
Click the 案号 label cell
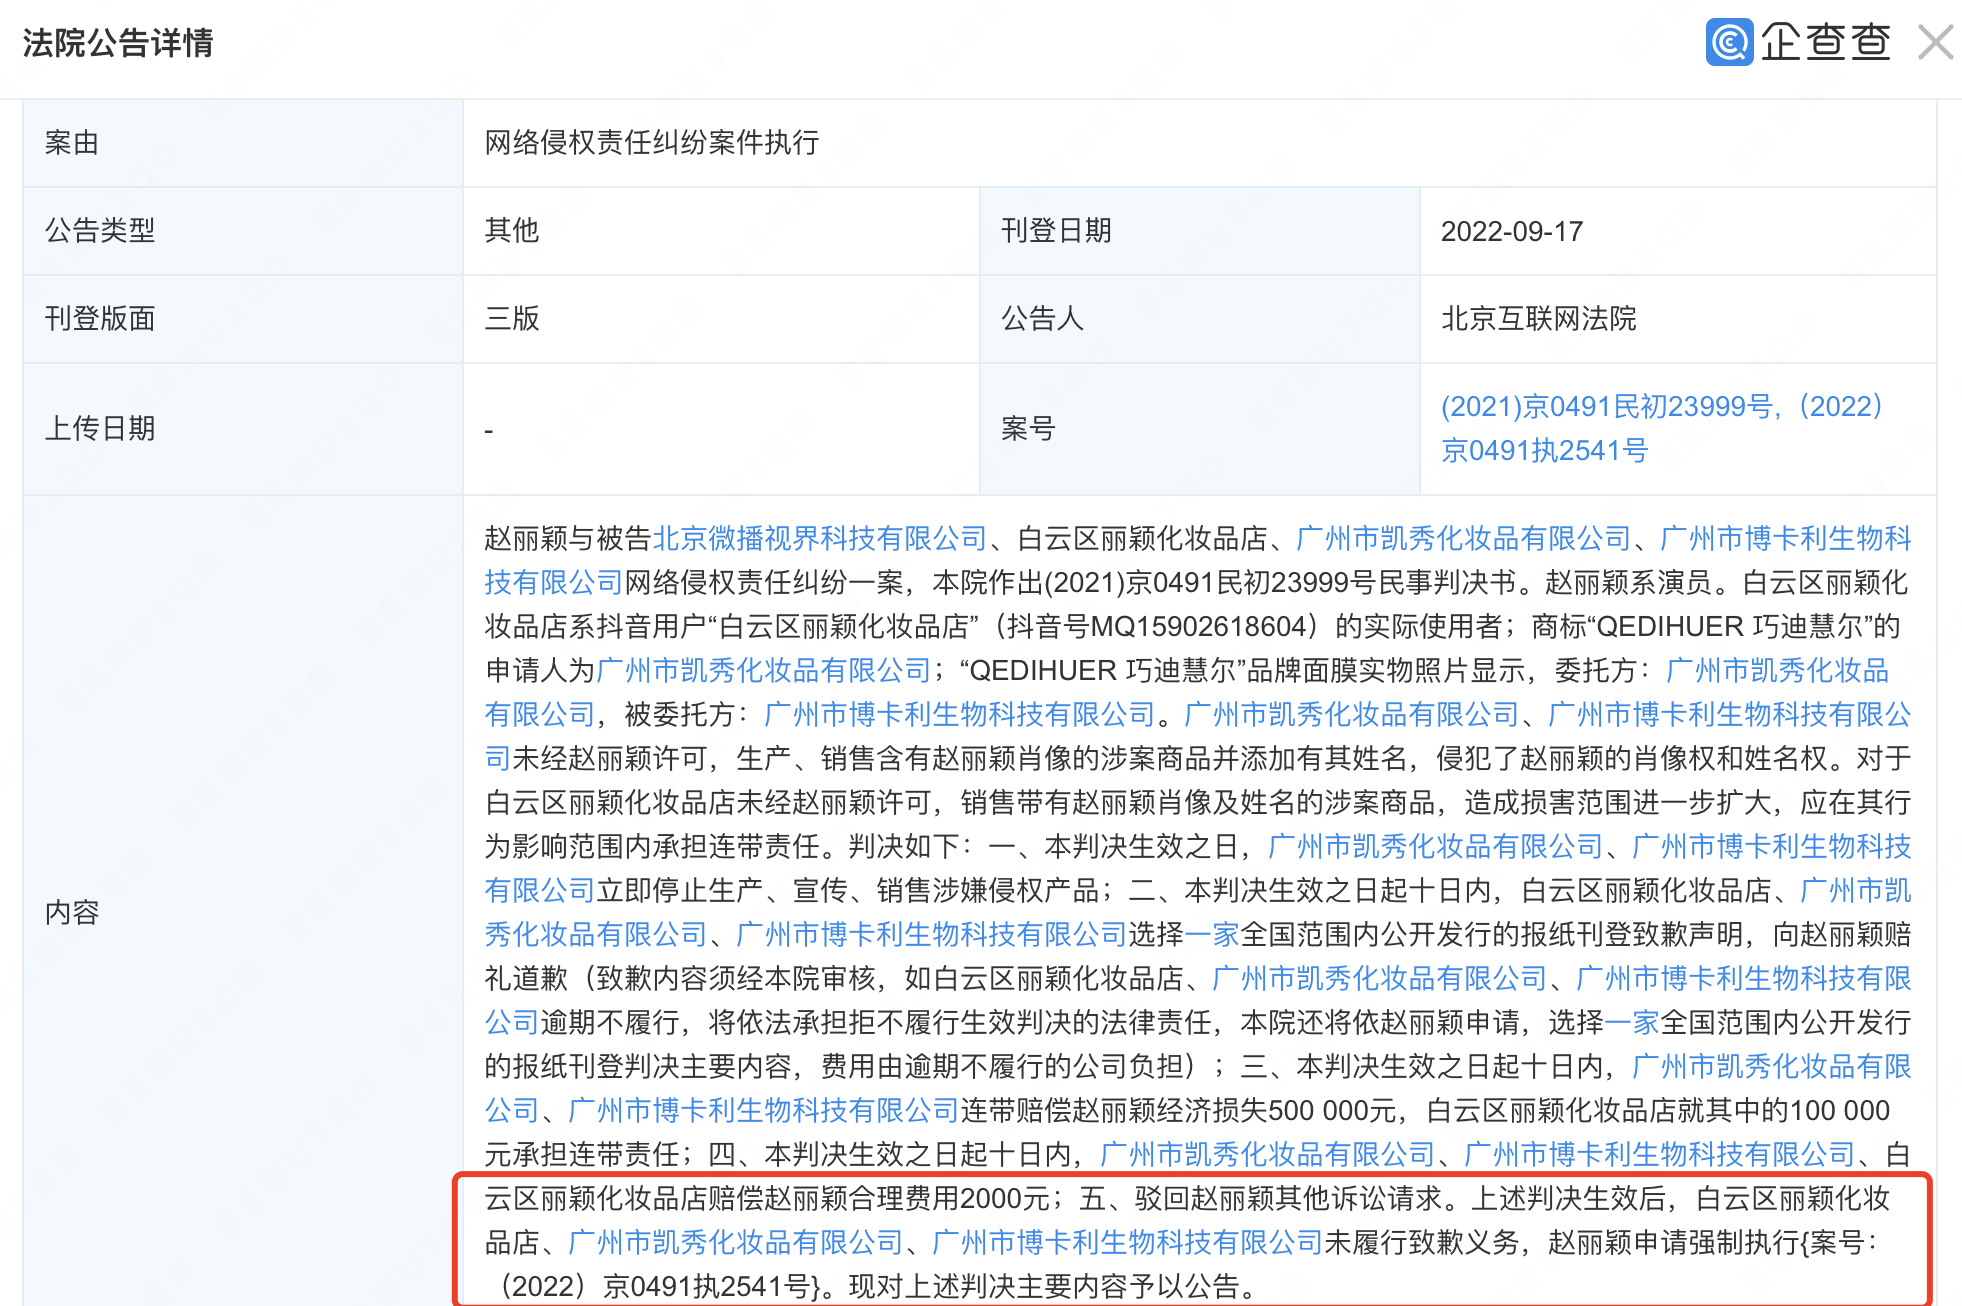(x=1200, y=429)
